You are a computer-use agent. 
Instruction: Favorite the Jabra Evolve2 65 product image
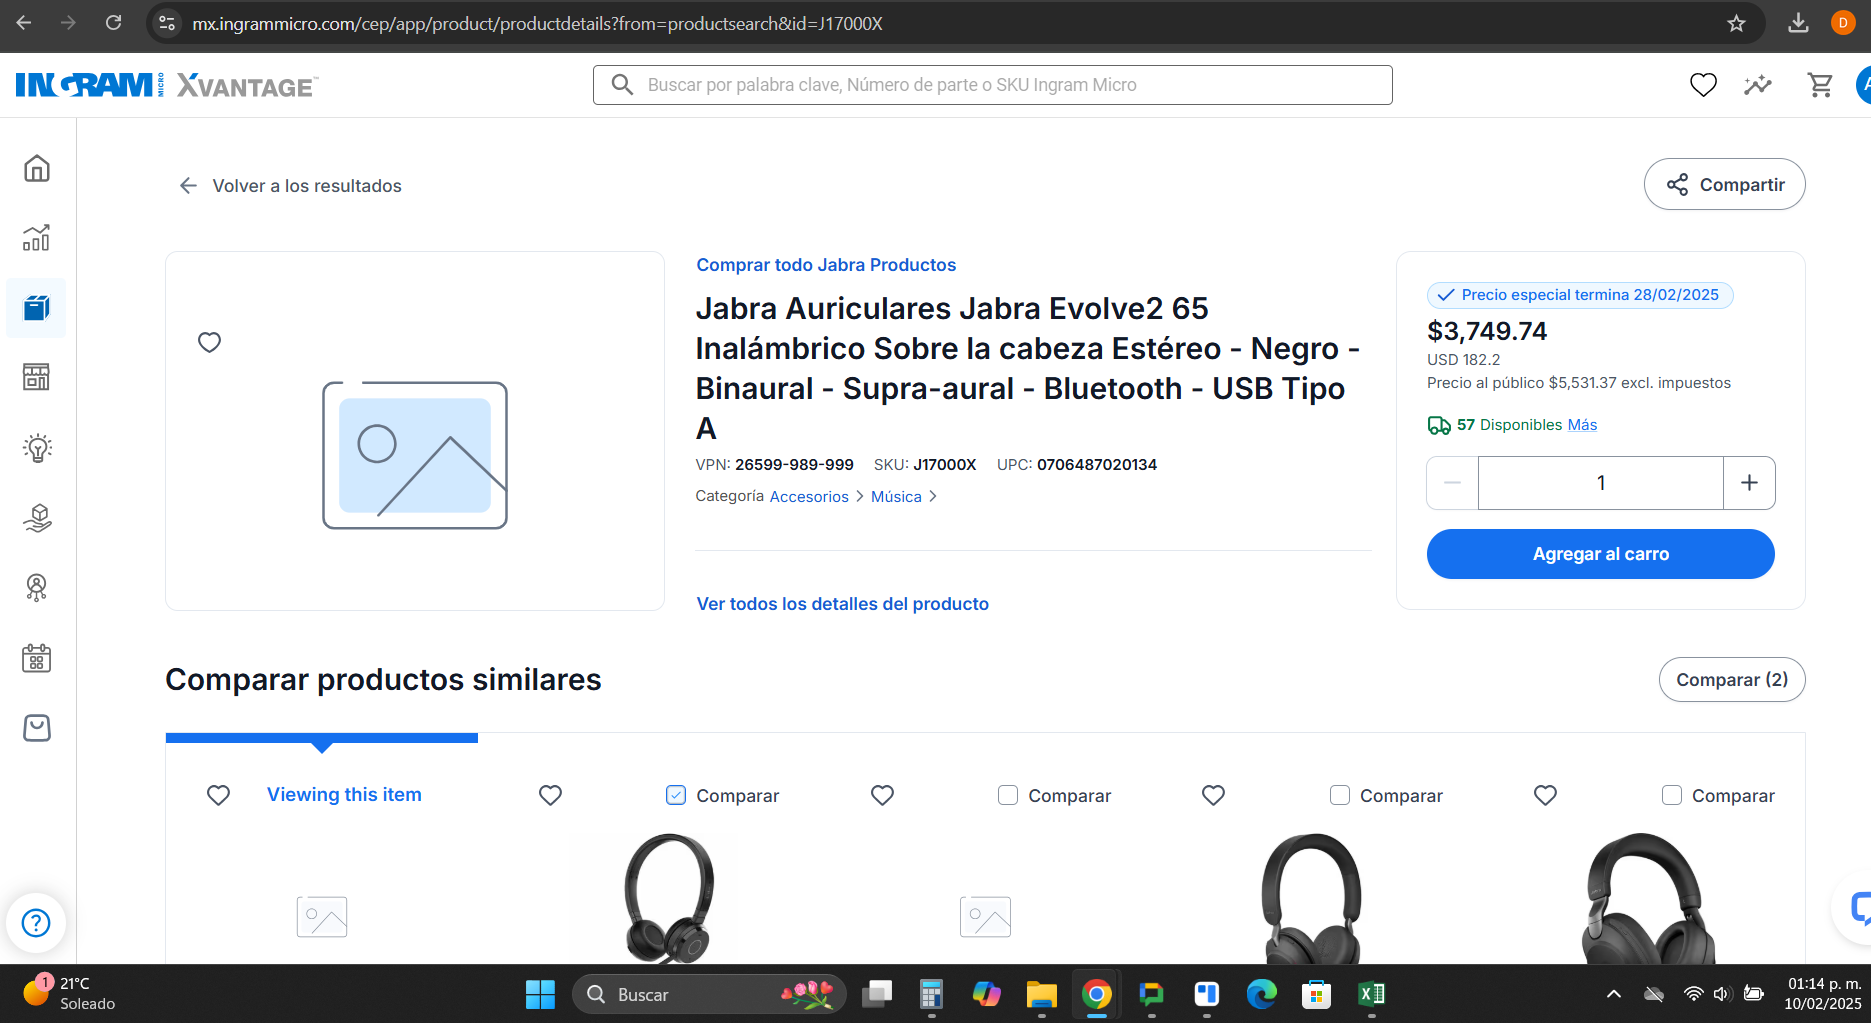pyautogui.click(x=209, y=342)
